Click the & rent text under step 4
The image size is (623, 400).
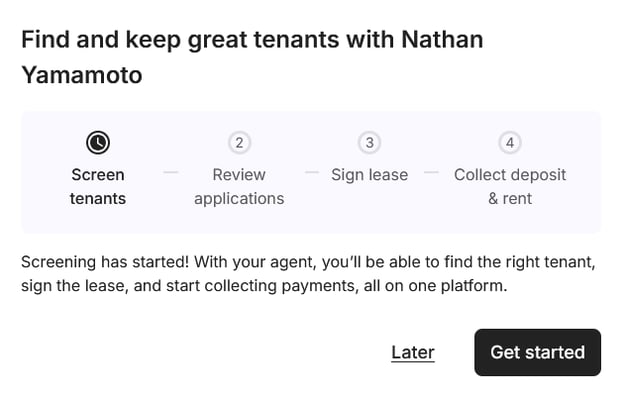click(x=510, y=199)
